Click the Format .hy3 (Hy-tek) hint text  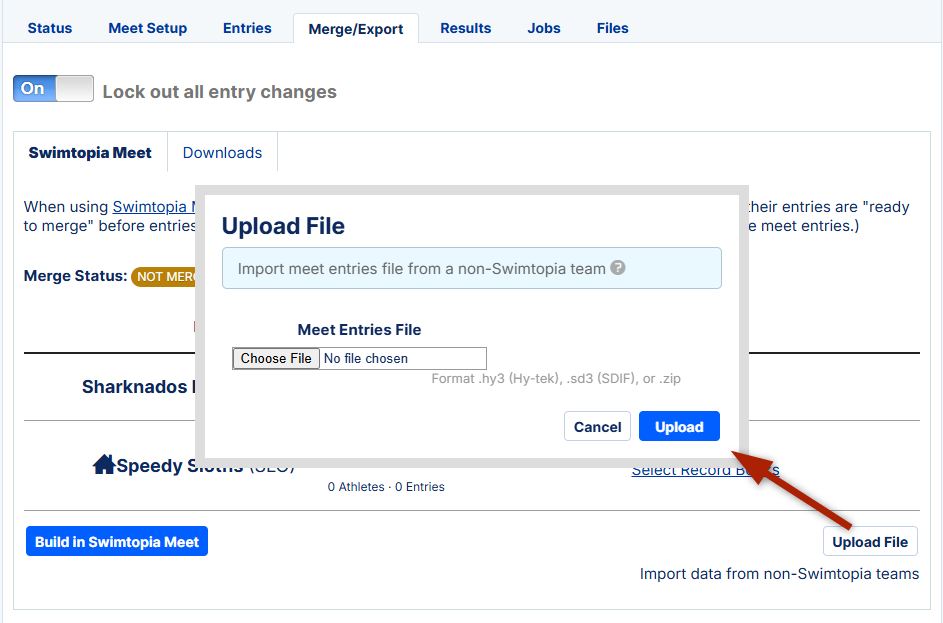point(556,379)
